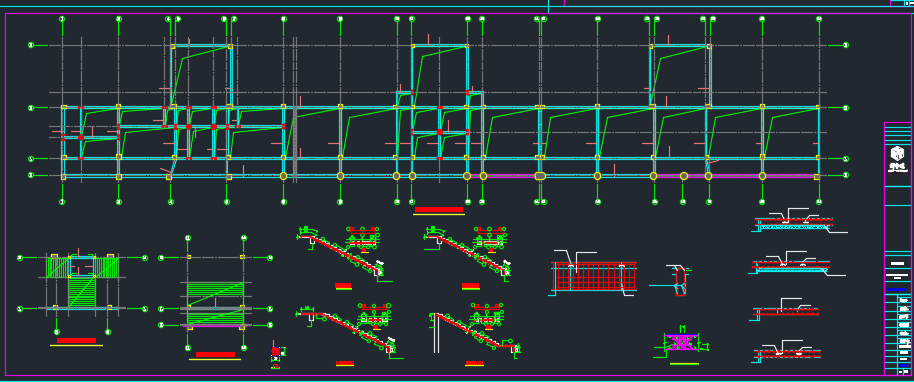The image size is (914, 382).
Task: Click the small red column section symbol
Action: 276,351
